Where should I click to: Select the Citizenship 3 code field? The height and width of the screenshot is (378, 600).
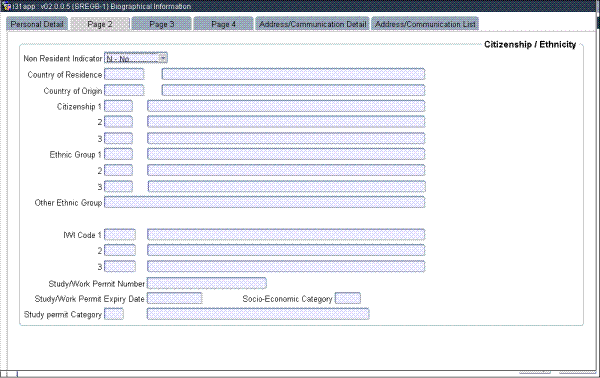click(x=119, y=138)
